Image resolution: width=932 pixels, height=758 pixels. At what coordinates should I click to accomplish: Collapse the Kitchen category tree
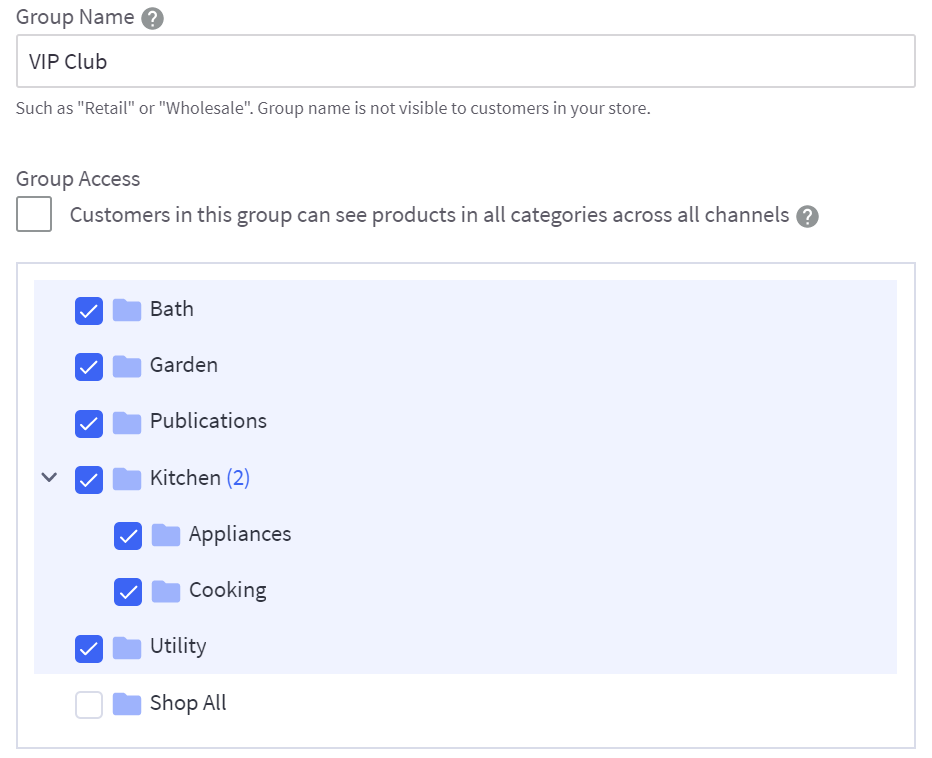pyautogui.click(x=49, y=478)
